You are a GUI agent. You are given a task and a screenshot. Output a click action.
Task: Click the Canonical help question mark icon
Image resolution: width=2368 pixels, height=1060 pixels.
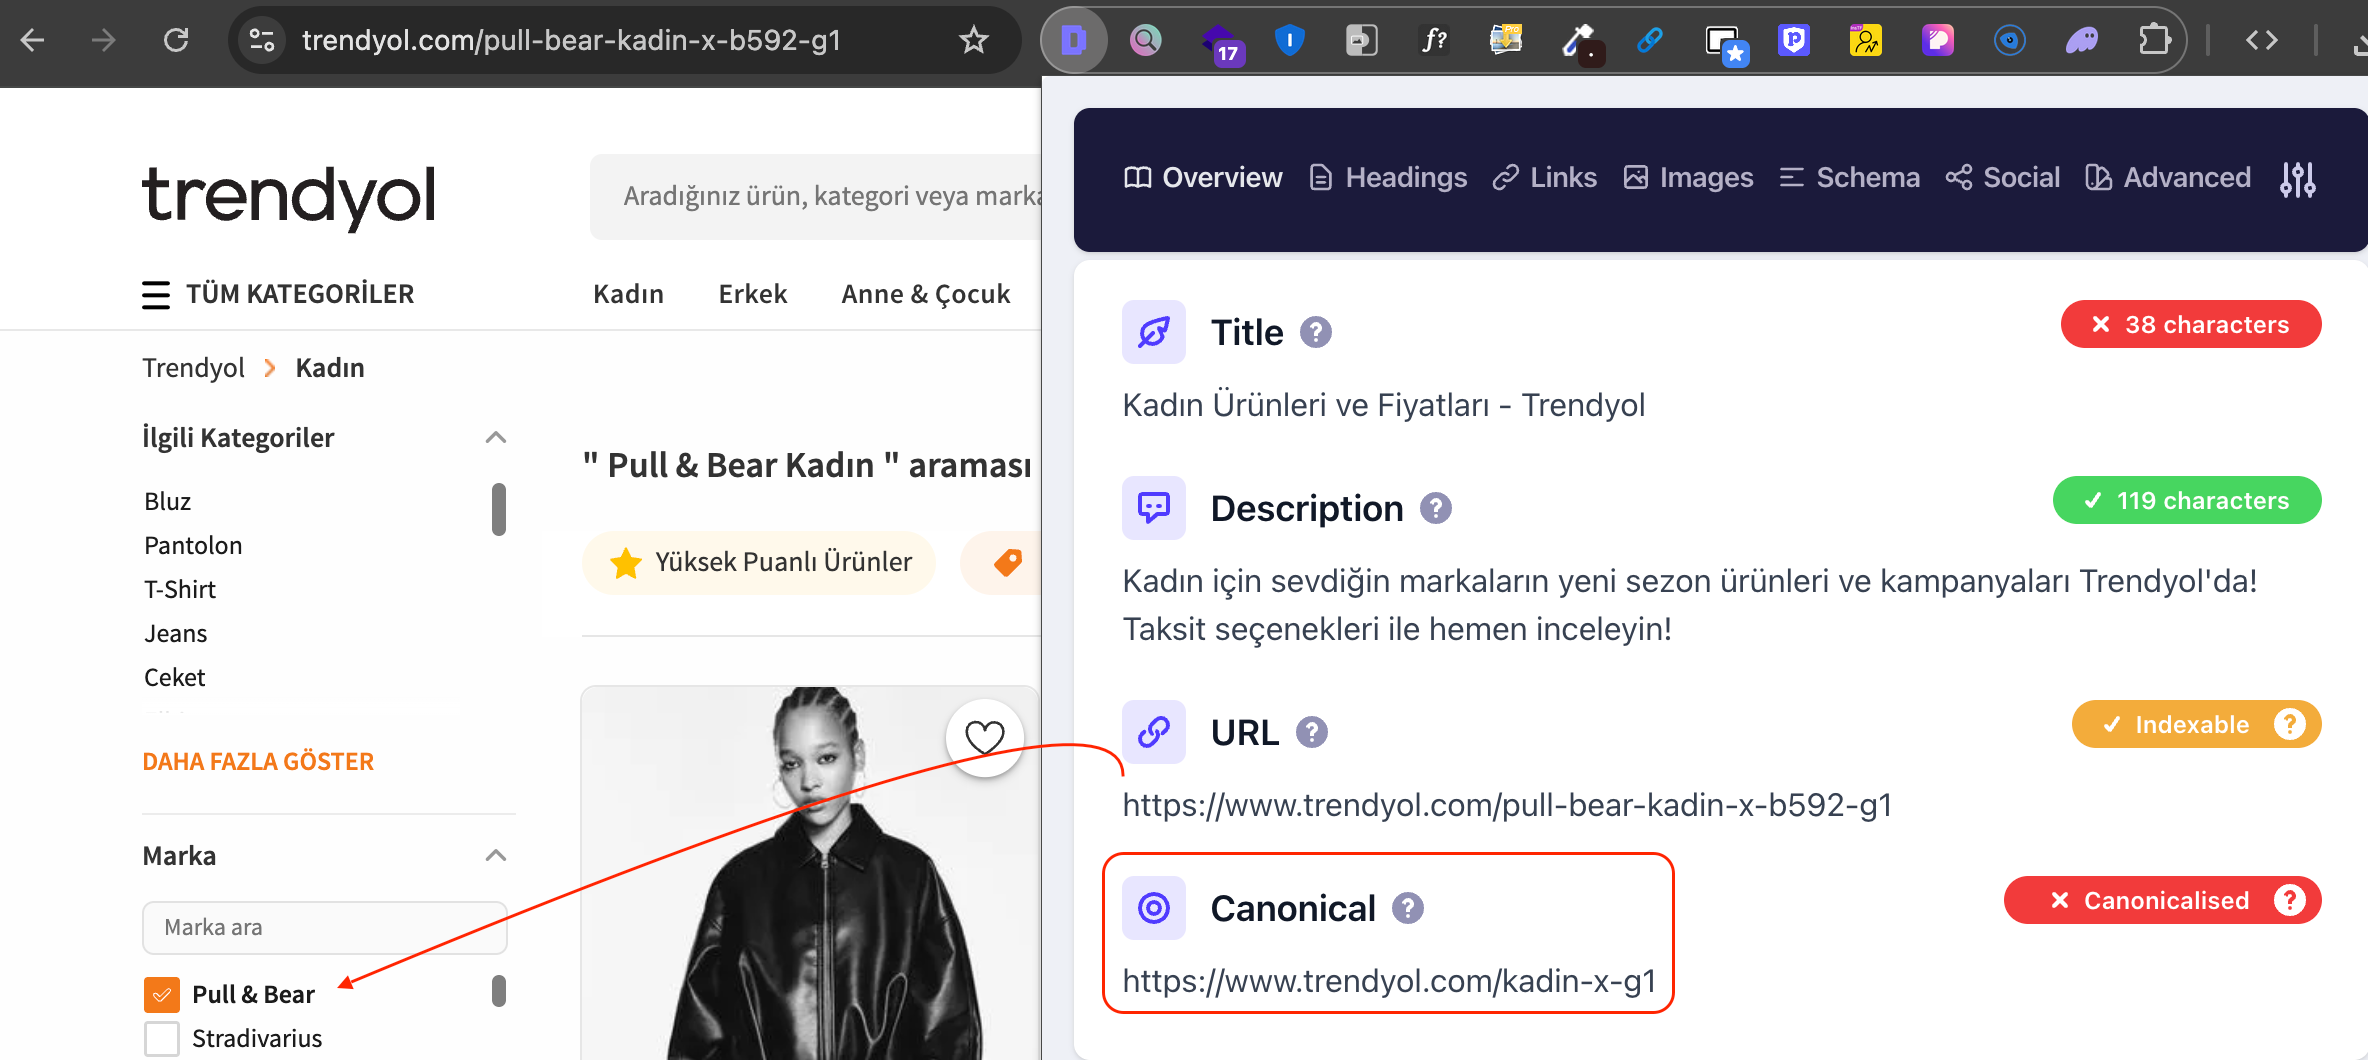pos(1409,908)
